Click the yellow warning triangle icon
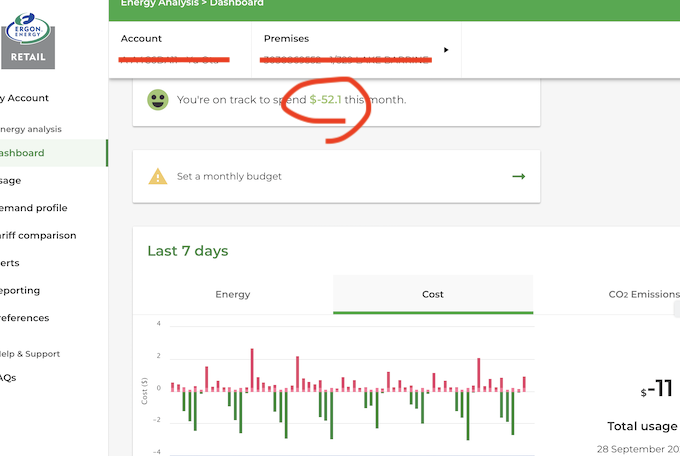Image resolution: width=680 pixels, height=456 pixels. (x=158, y=176)
